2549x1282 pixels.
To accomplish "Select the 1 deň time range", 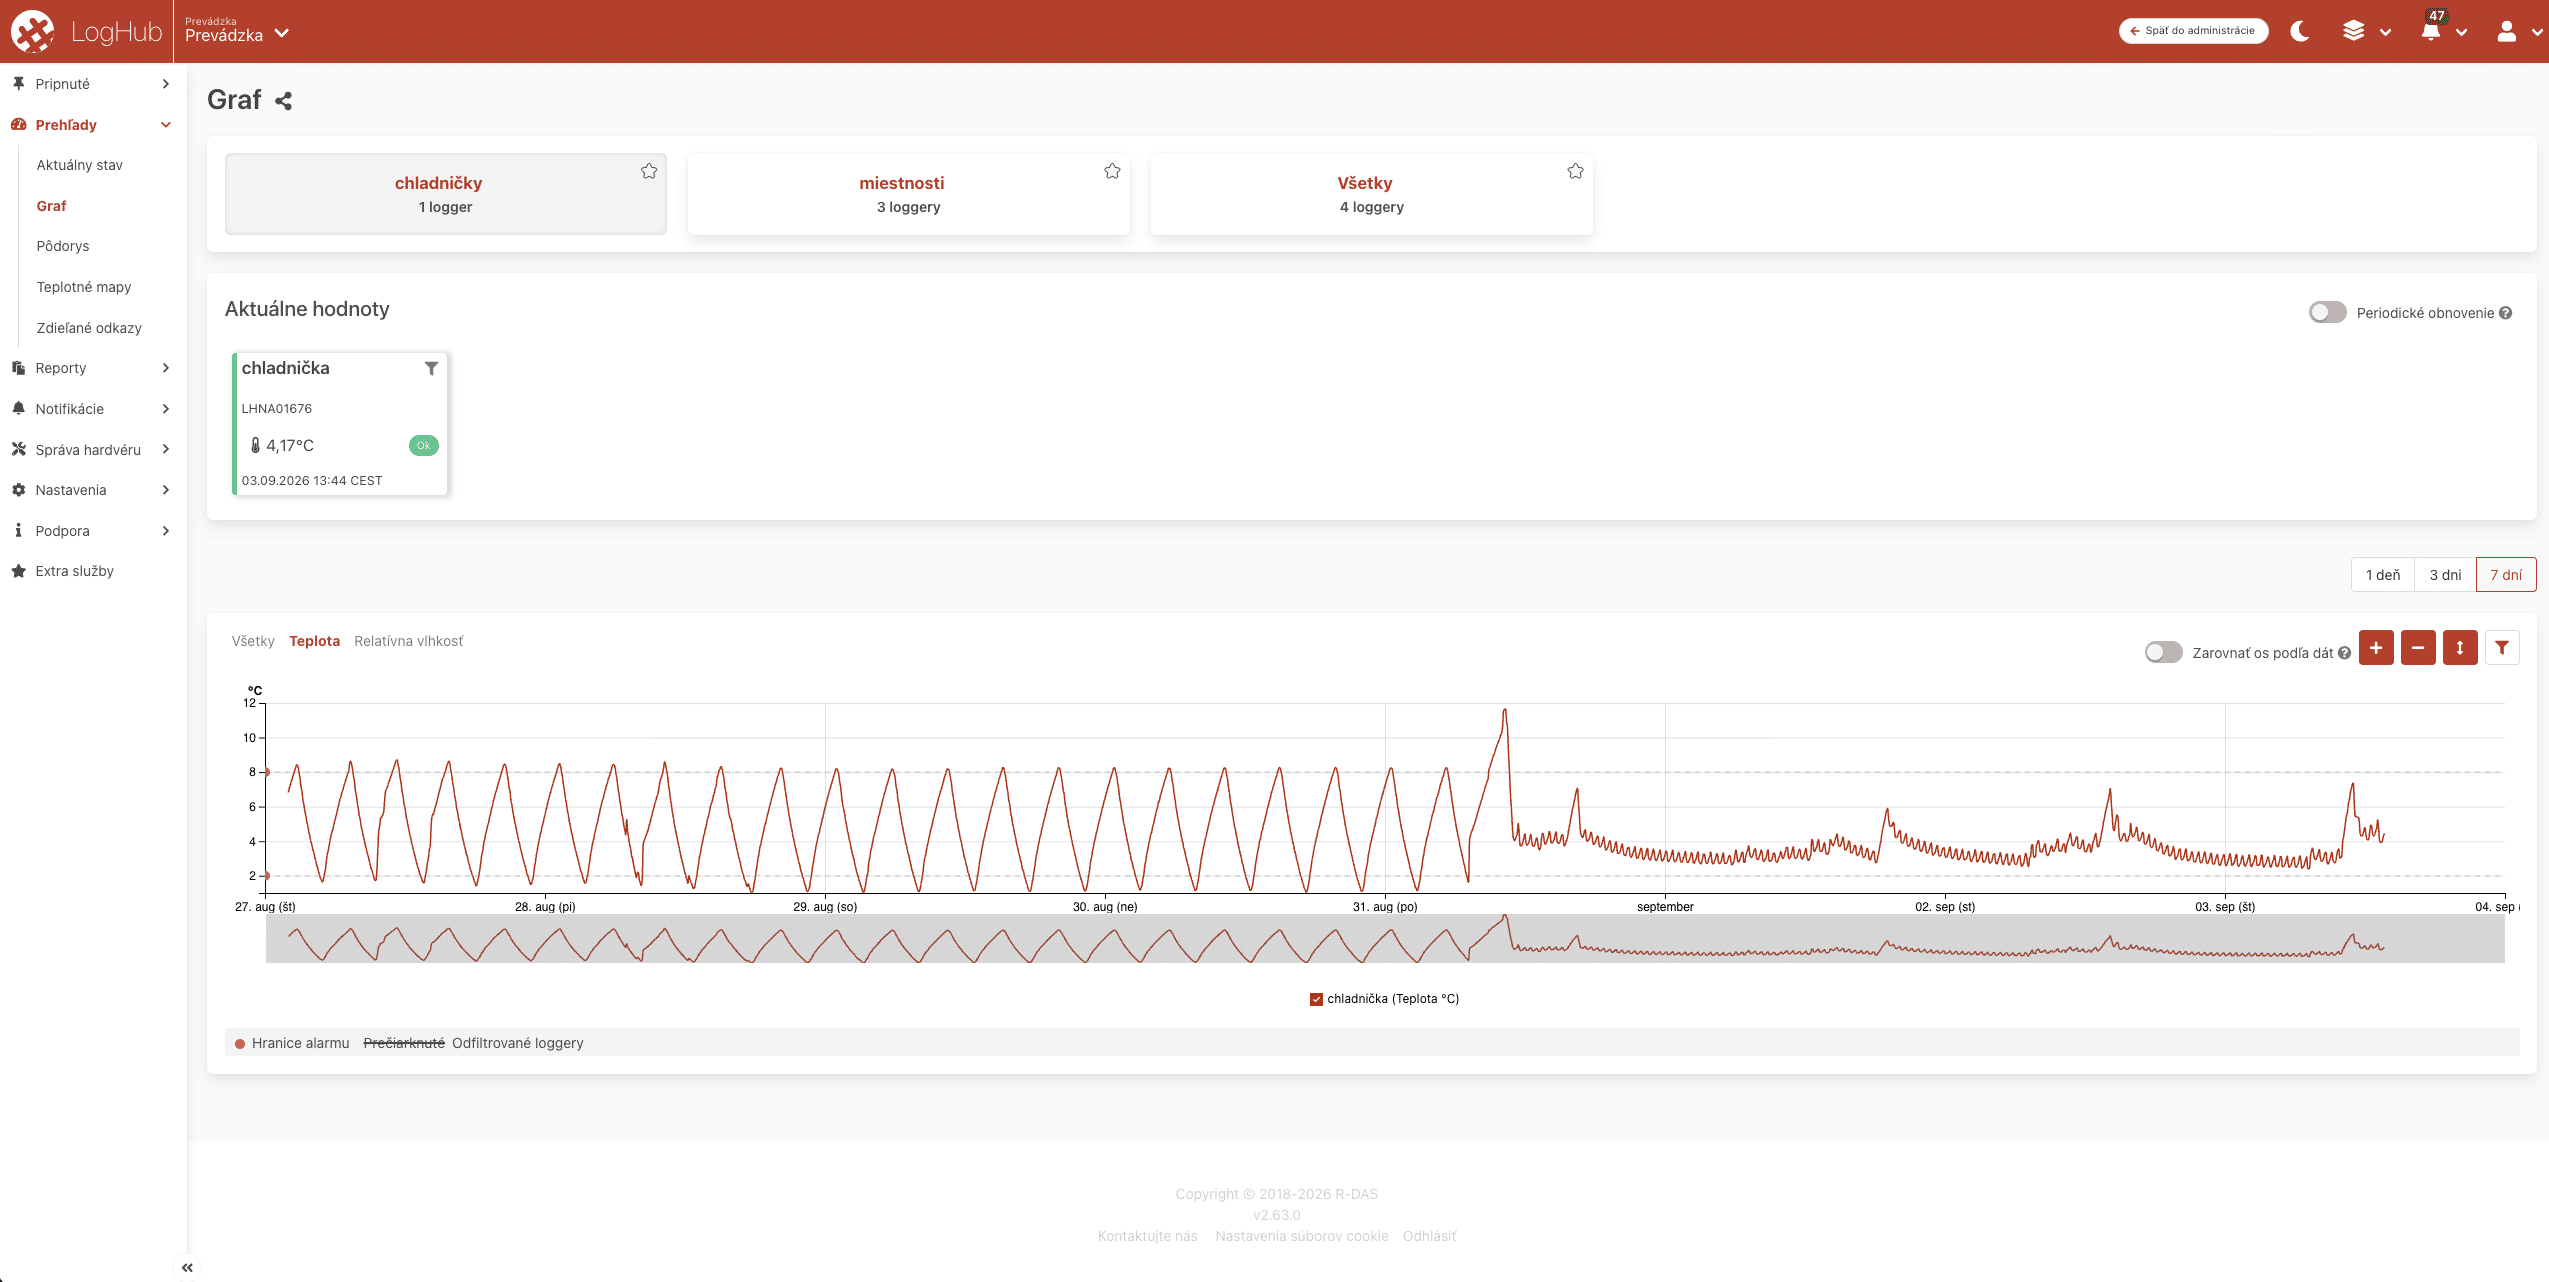I will pyautogui.click(x=2383, y=575).
